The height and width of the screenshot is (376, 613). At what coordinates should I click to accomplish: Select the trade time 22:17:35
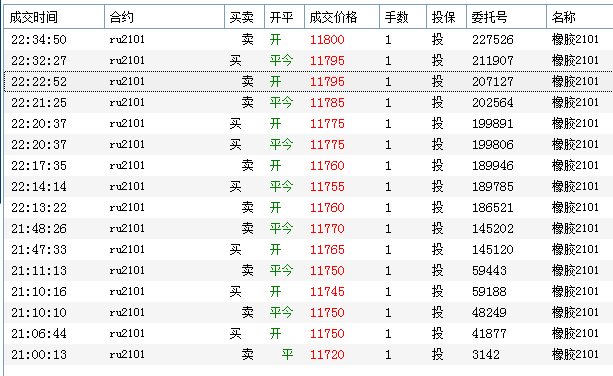click(x=39, y=166)
